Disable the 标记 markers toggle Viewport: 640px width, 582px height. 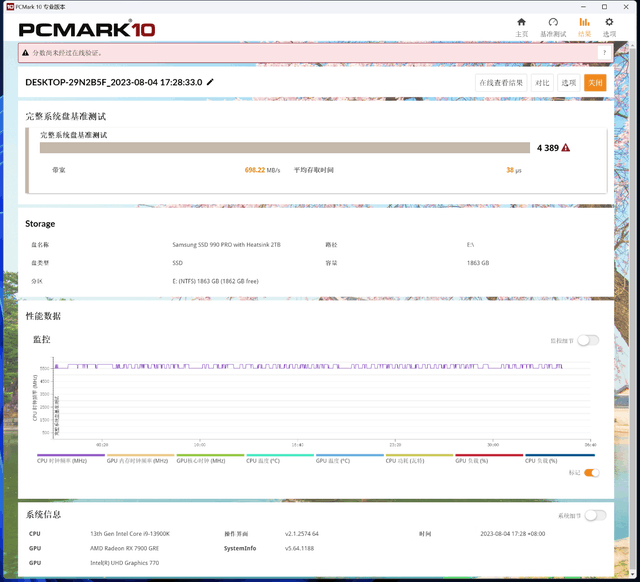pyautogui.click(x=591, y=472)
